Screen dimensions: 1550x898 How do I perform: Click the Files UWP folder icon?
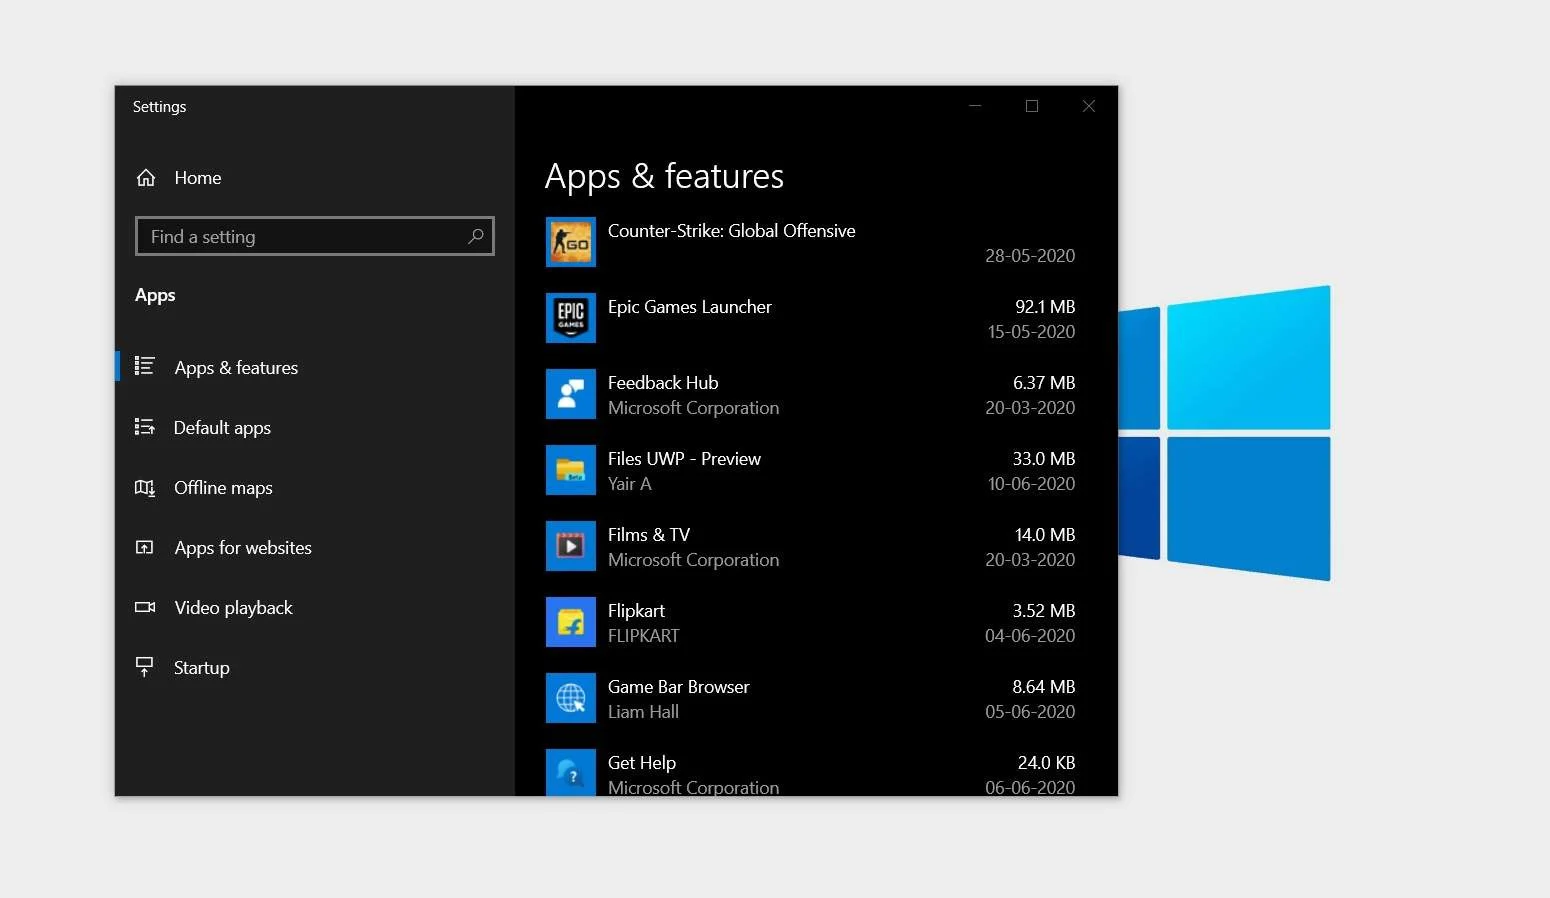coord(570,470)
